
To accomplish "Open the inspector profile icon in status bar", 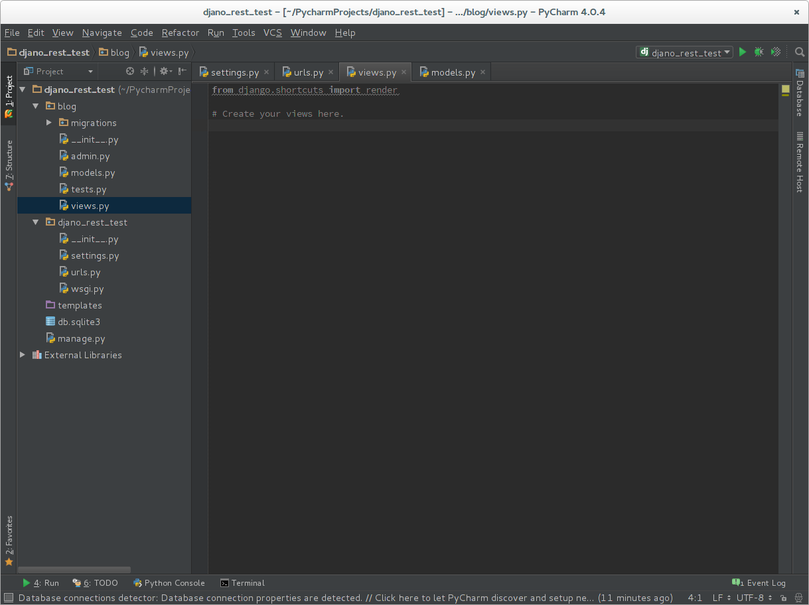I will 798,598.
